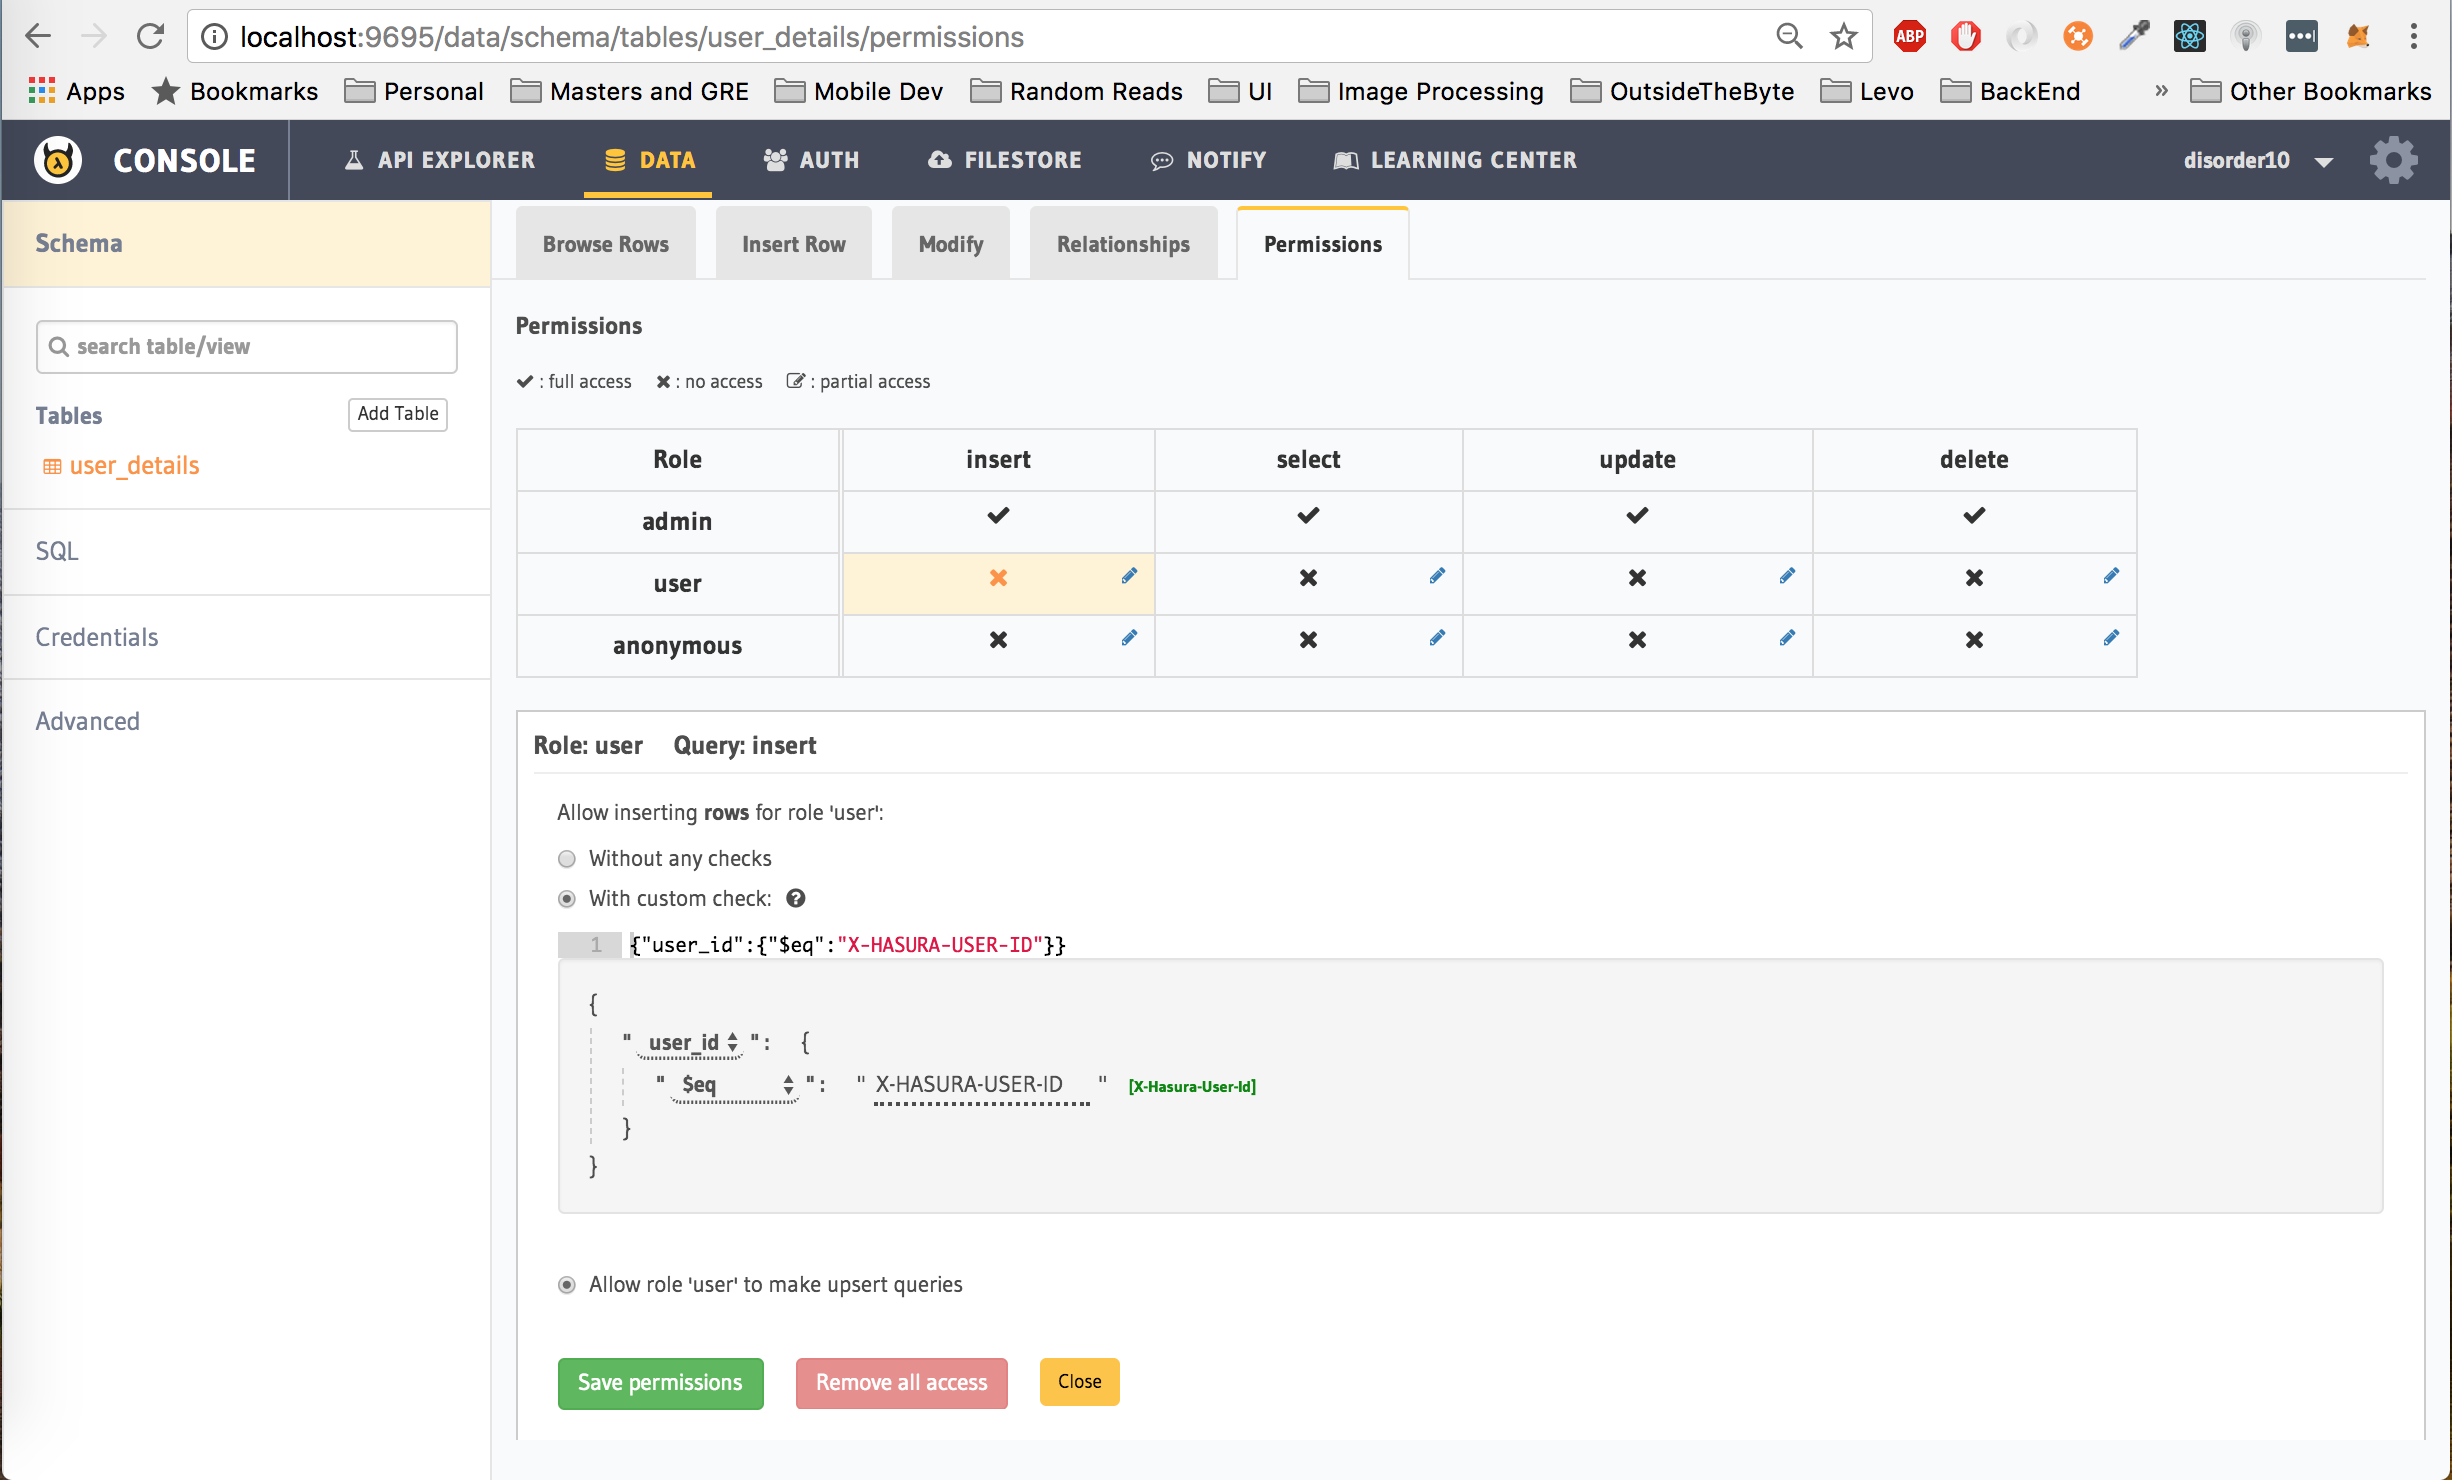Click the help question mark beside custom check
Screen dimensions: 2452x1480
click(796, 898)
